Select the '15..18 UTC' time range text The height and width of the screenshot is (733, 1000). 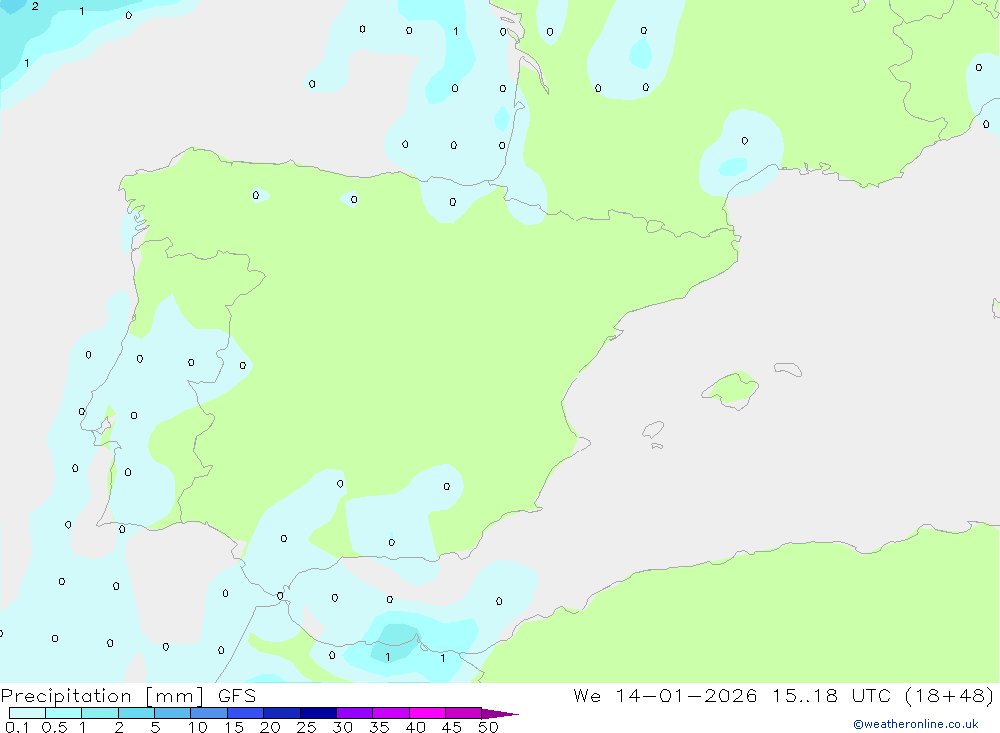(832, 695)
